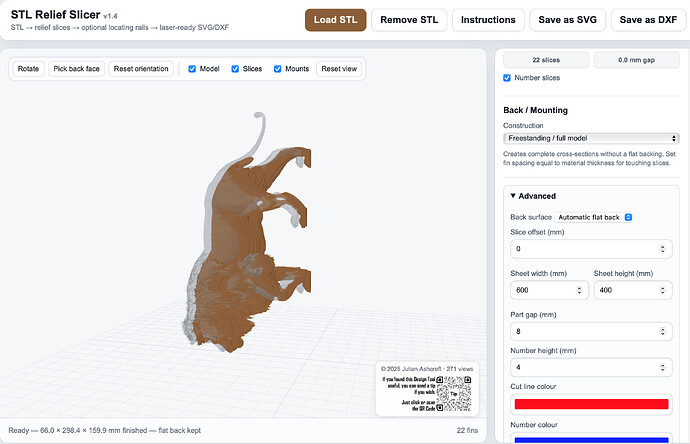Export with Save as DXF

[x=648, y=20]
